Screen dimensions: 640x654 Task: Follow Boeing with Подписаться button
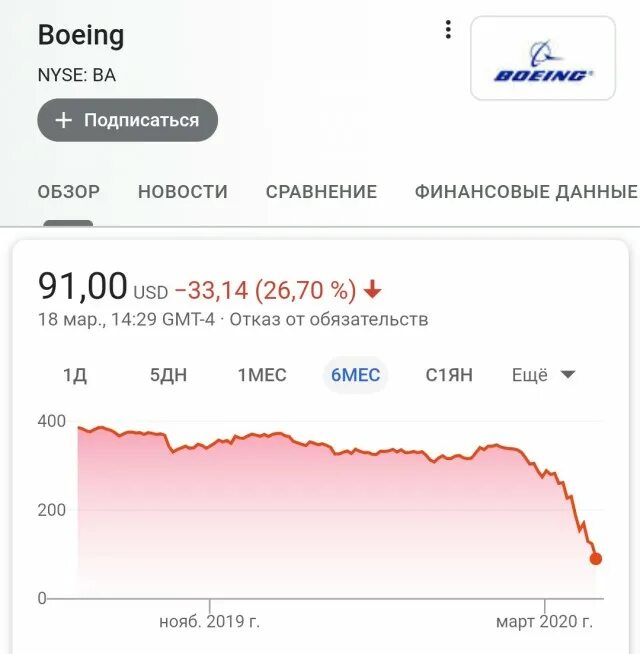click(x=128, y=120)
